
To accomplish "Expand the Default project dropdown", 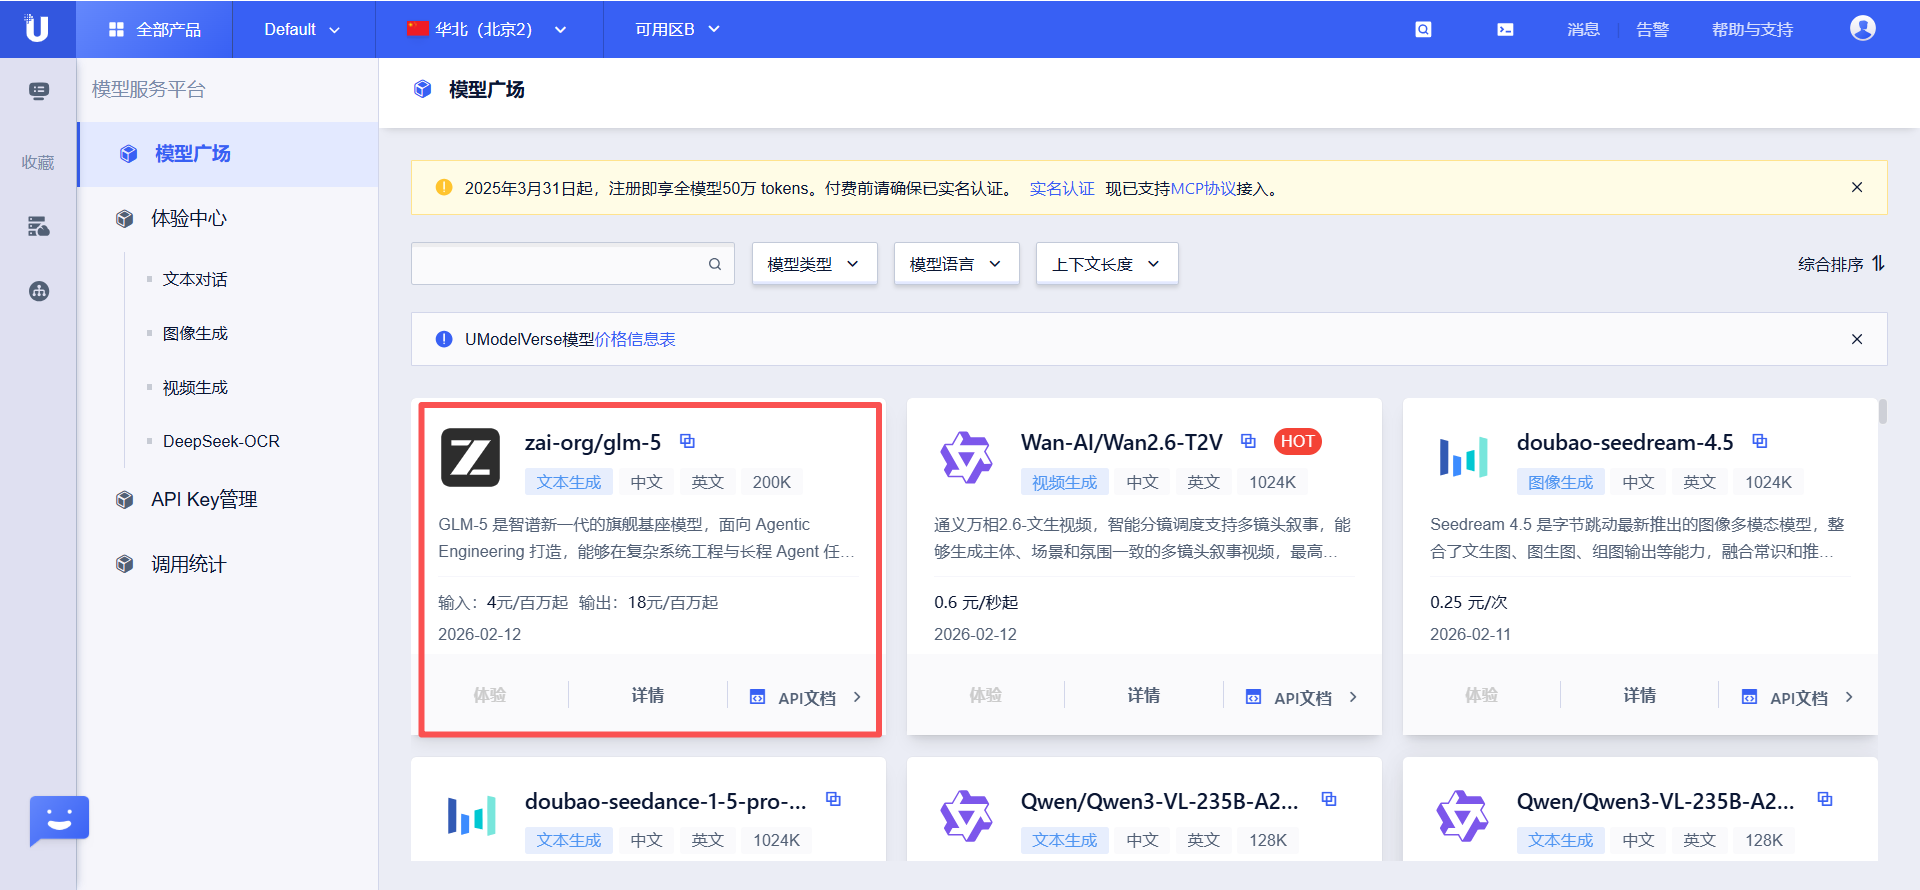I will (302, 30).
